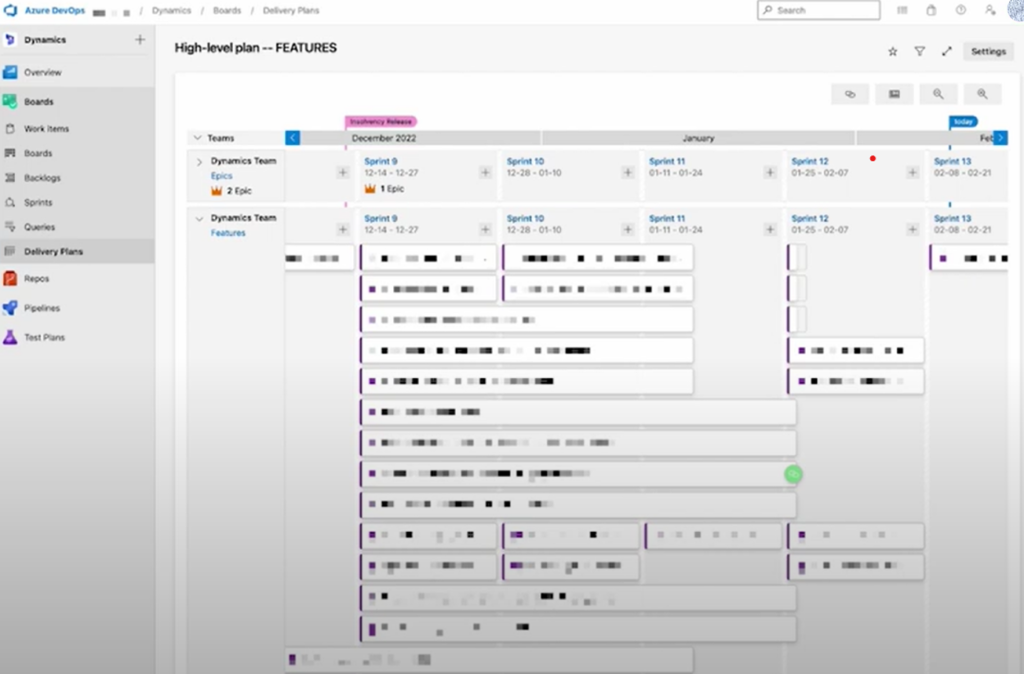1024x674 pixels.
Task: Click the zoom out magnifier button
Action: tap(938, 94)
